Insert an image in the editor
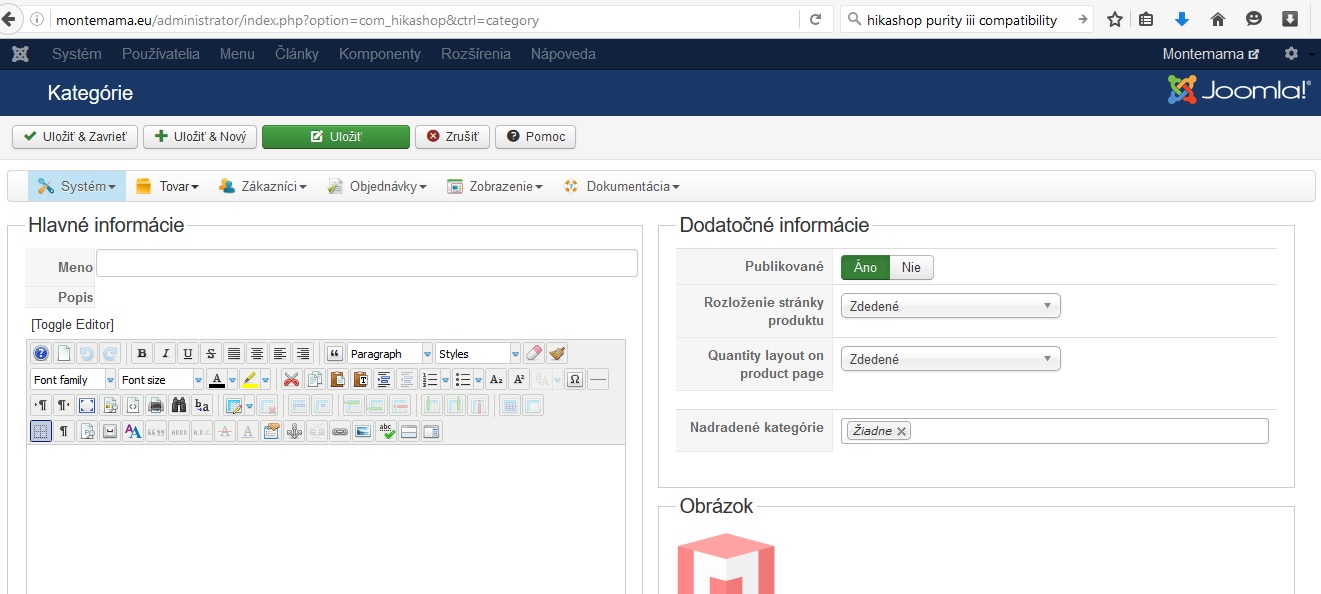This screenshot has width=1321, height=594. pyautogui.click(x=363, y=432)
